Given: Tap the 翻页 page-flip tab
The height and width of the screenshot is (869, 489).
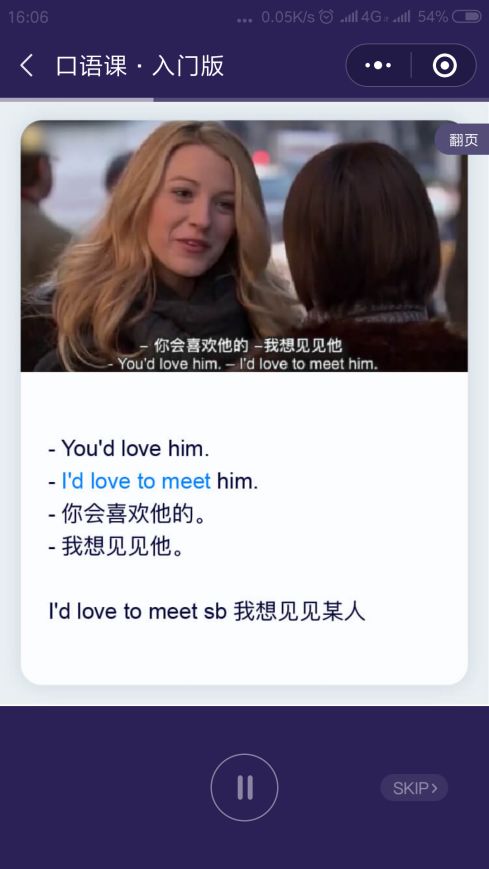Looking at the screenshot, I should pyautogui.click(x=462, y=140).
